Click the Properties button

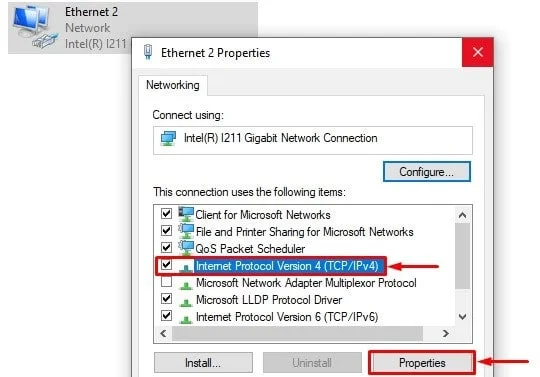422,363
